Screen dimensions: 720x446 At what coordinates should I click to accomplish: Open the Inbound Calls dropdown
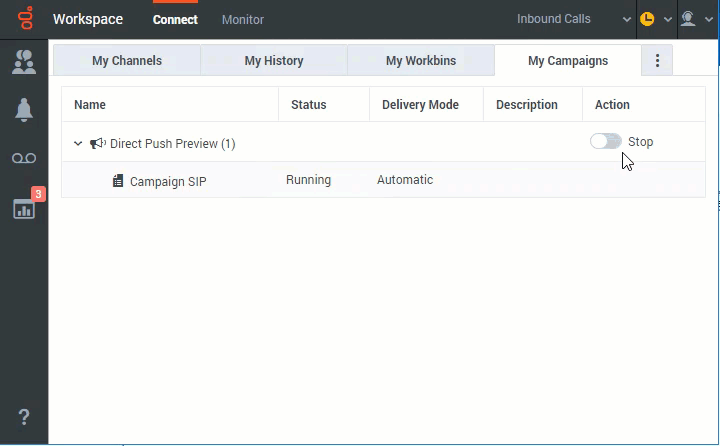point(574,19)
